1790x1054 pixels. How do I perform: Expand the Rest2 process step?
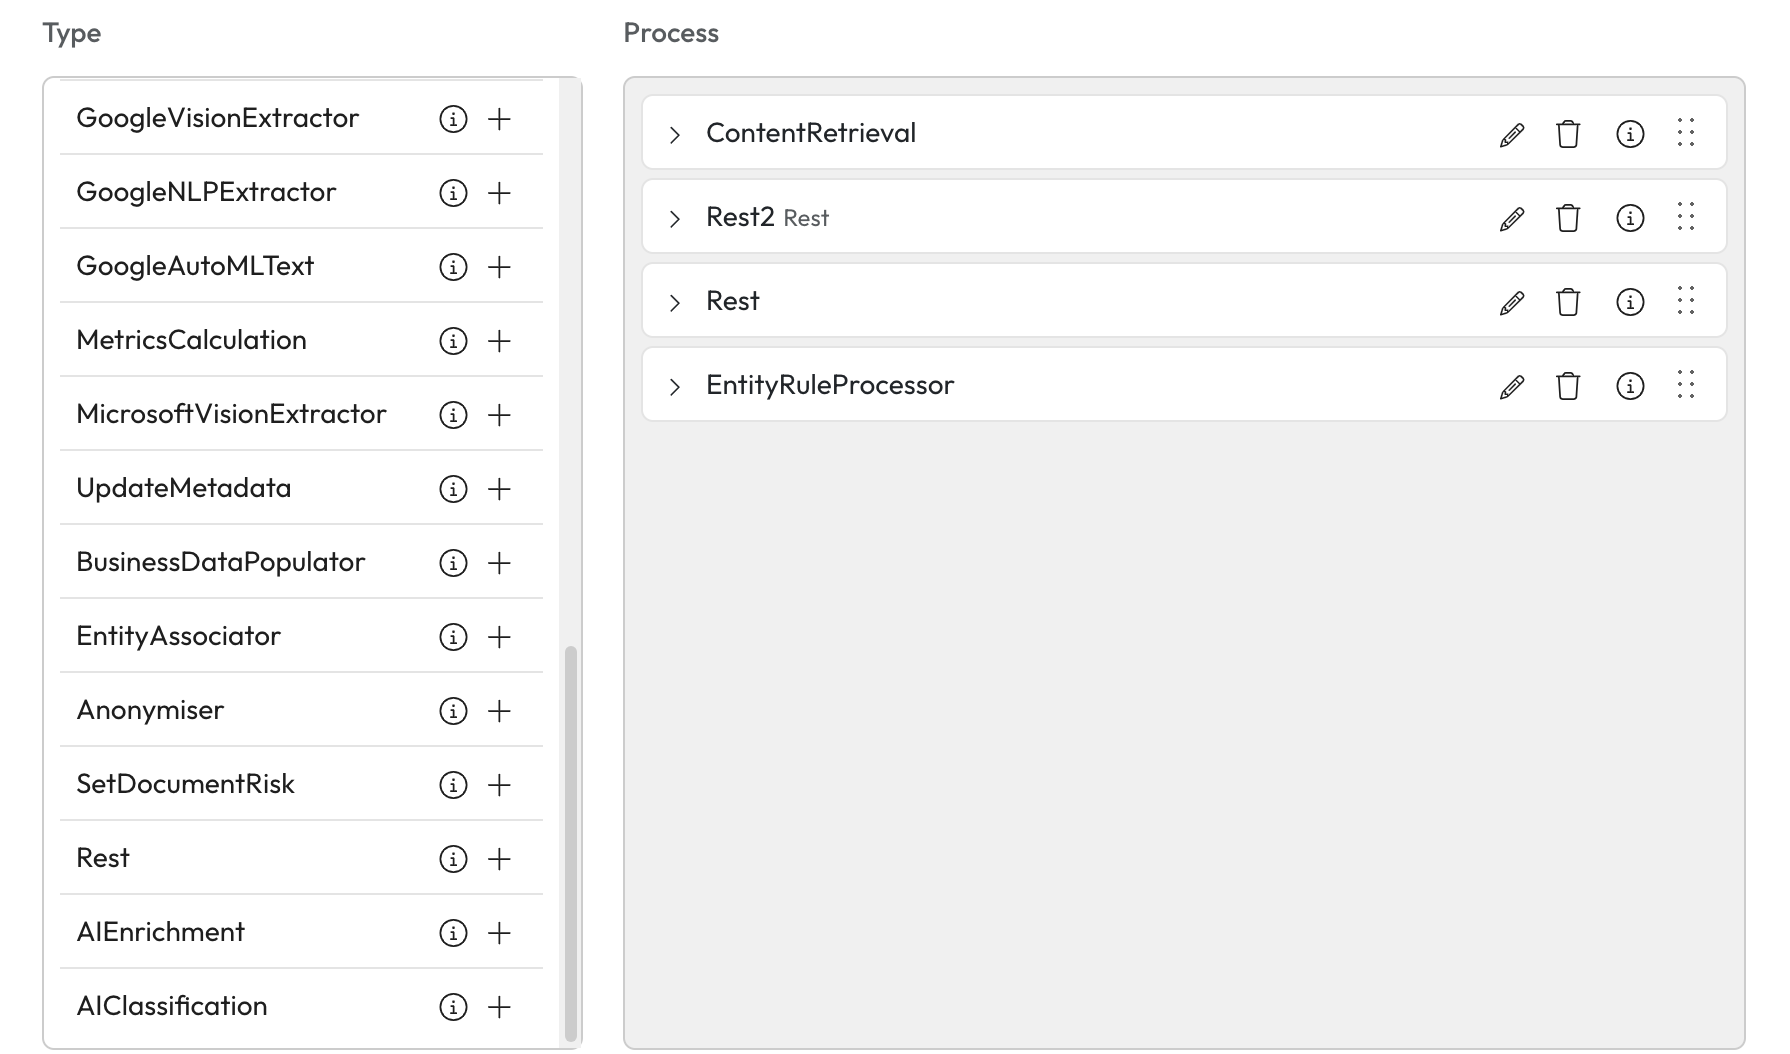click(x=675, y=218)
